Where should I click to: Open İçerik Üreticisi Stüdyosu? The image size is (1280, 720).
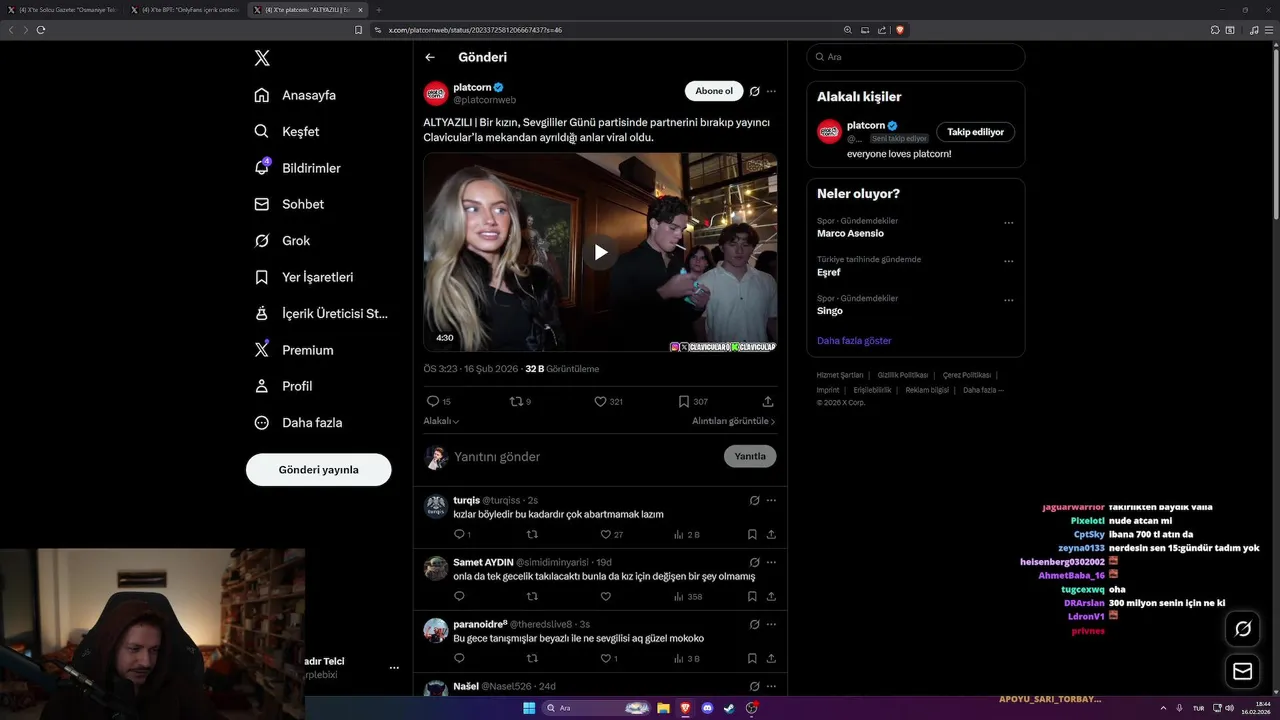[320, 313]
